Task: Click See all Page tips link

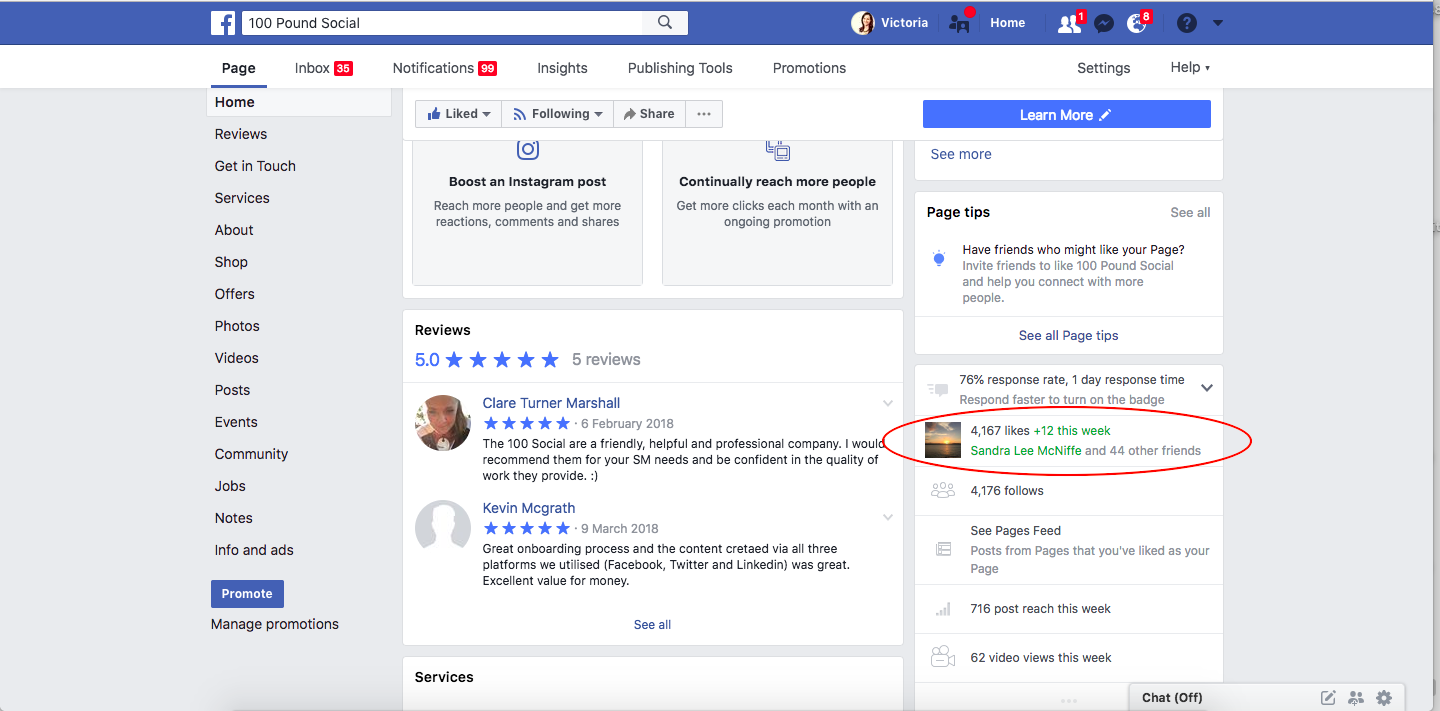Action: [x=1068, y=335]
